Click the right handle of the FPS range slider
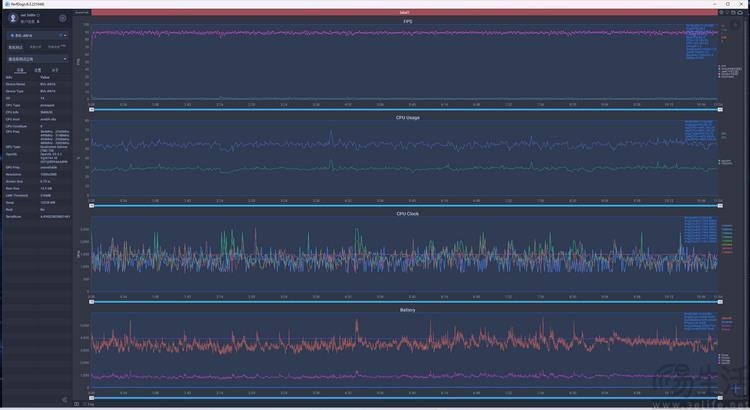 (x=718, y=109)
